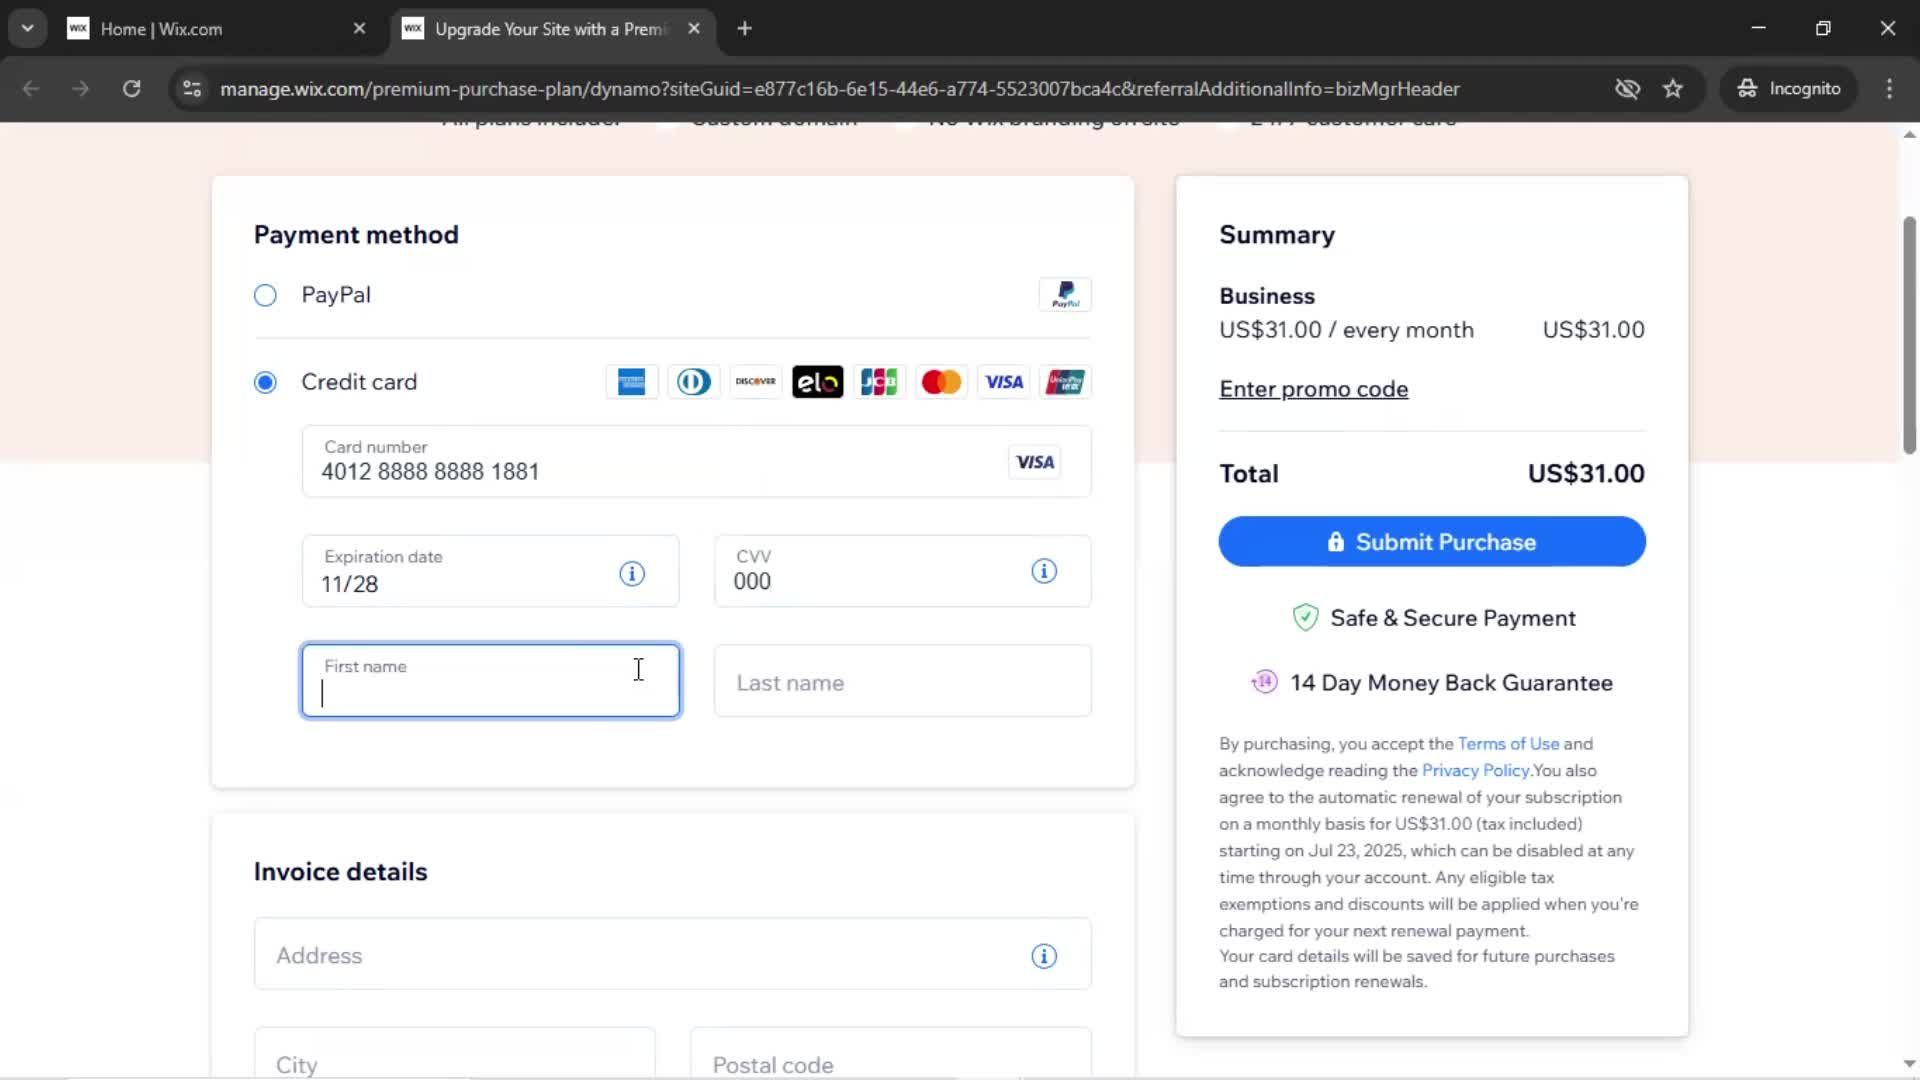Click the Visa icon in card brands row
Image resolution: width=1920 pixels, height=1080 pixels.
(1003, 382)
